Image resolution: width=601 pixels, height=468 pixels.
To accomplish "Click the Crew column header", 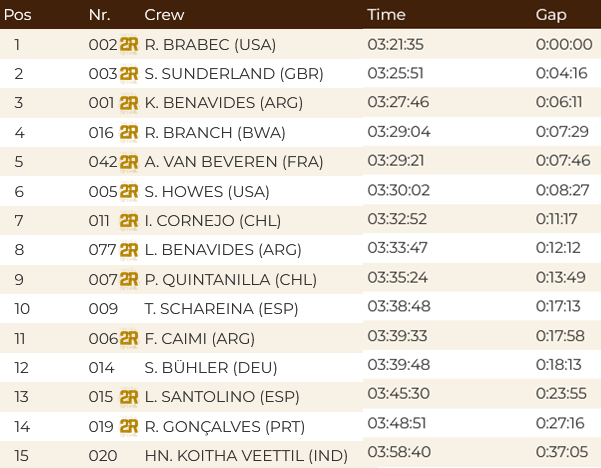I will pyautogui.click(x=164, y=14).
